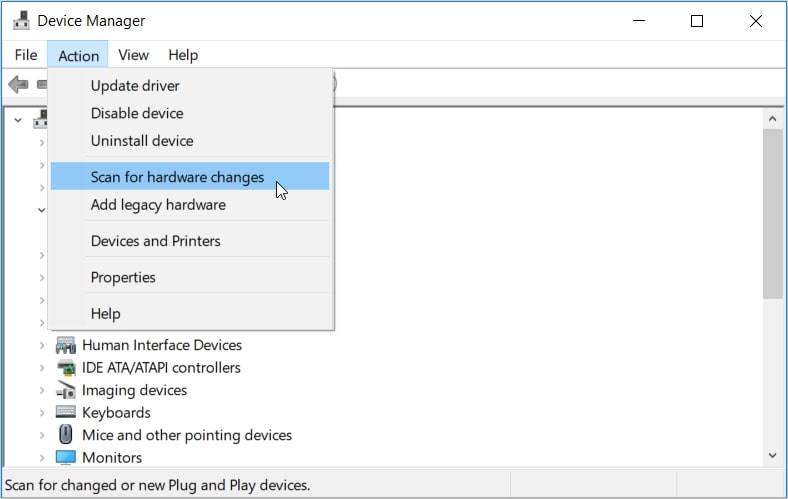Expand the IDE ATA/ATAPI controllers node
The height and width of the screenshot is (499, 788).
pyautogui.click(x=42, y=367)
